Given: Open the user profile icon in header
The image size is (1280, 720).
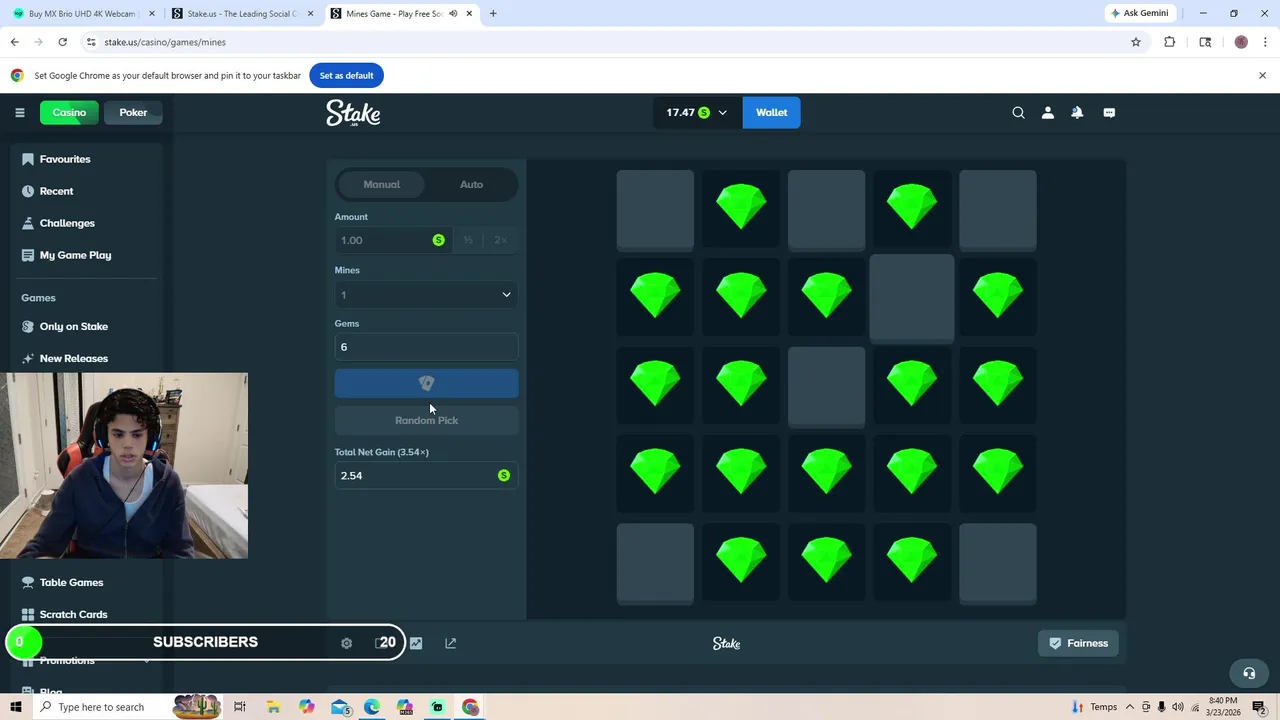Looking at the screenshot, I should 1048,113.
